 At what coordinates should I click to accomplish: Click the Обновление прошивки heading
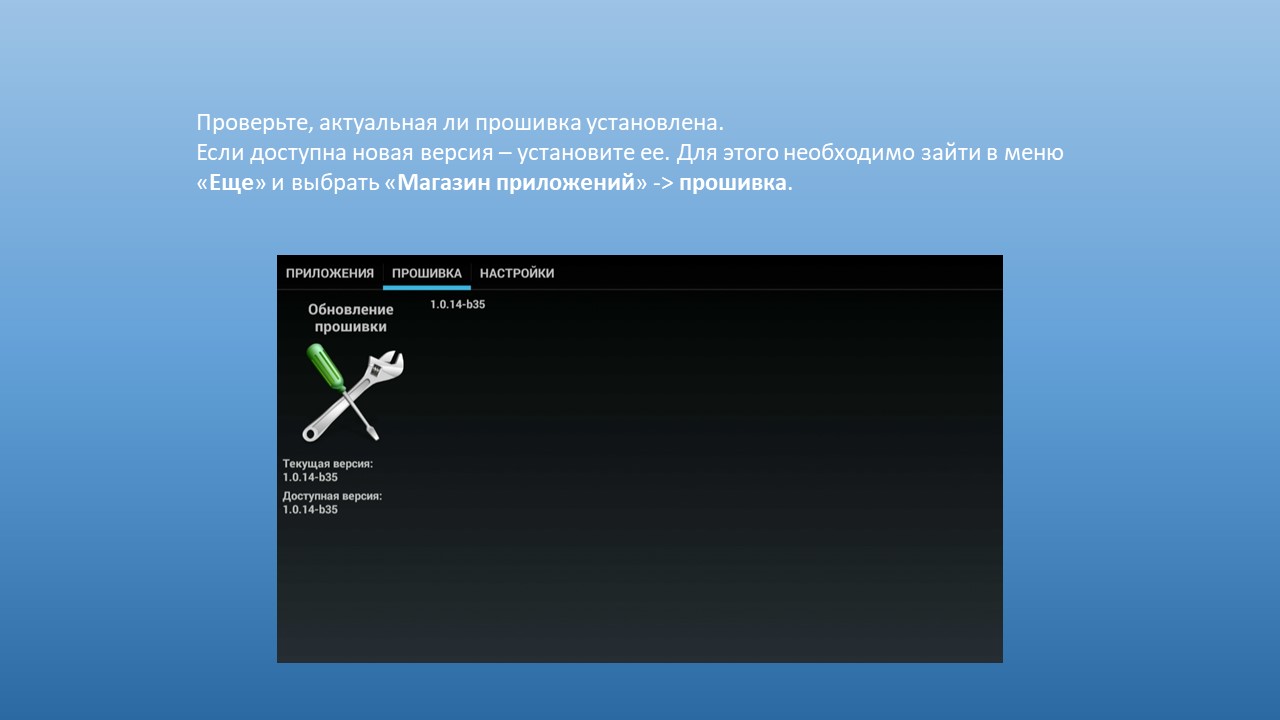coord(351,318)
